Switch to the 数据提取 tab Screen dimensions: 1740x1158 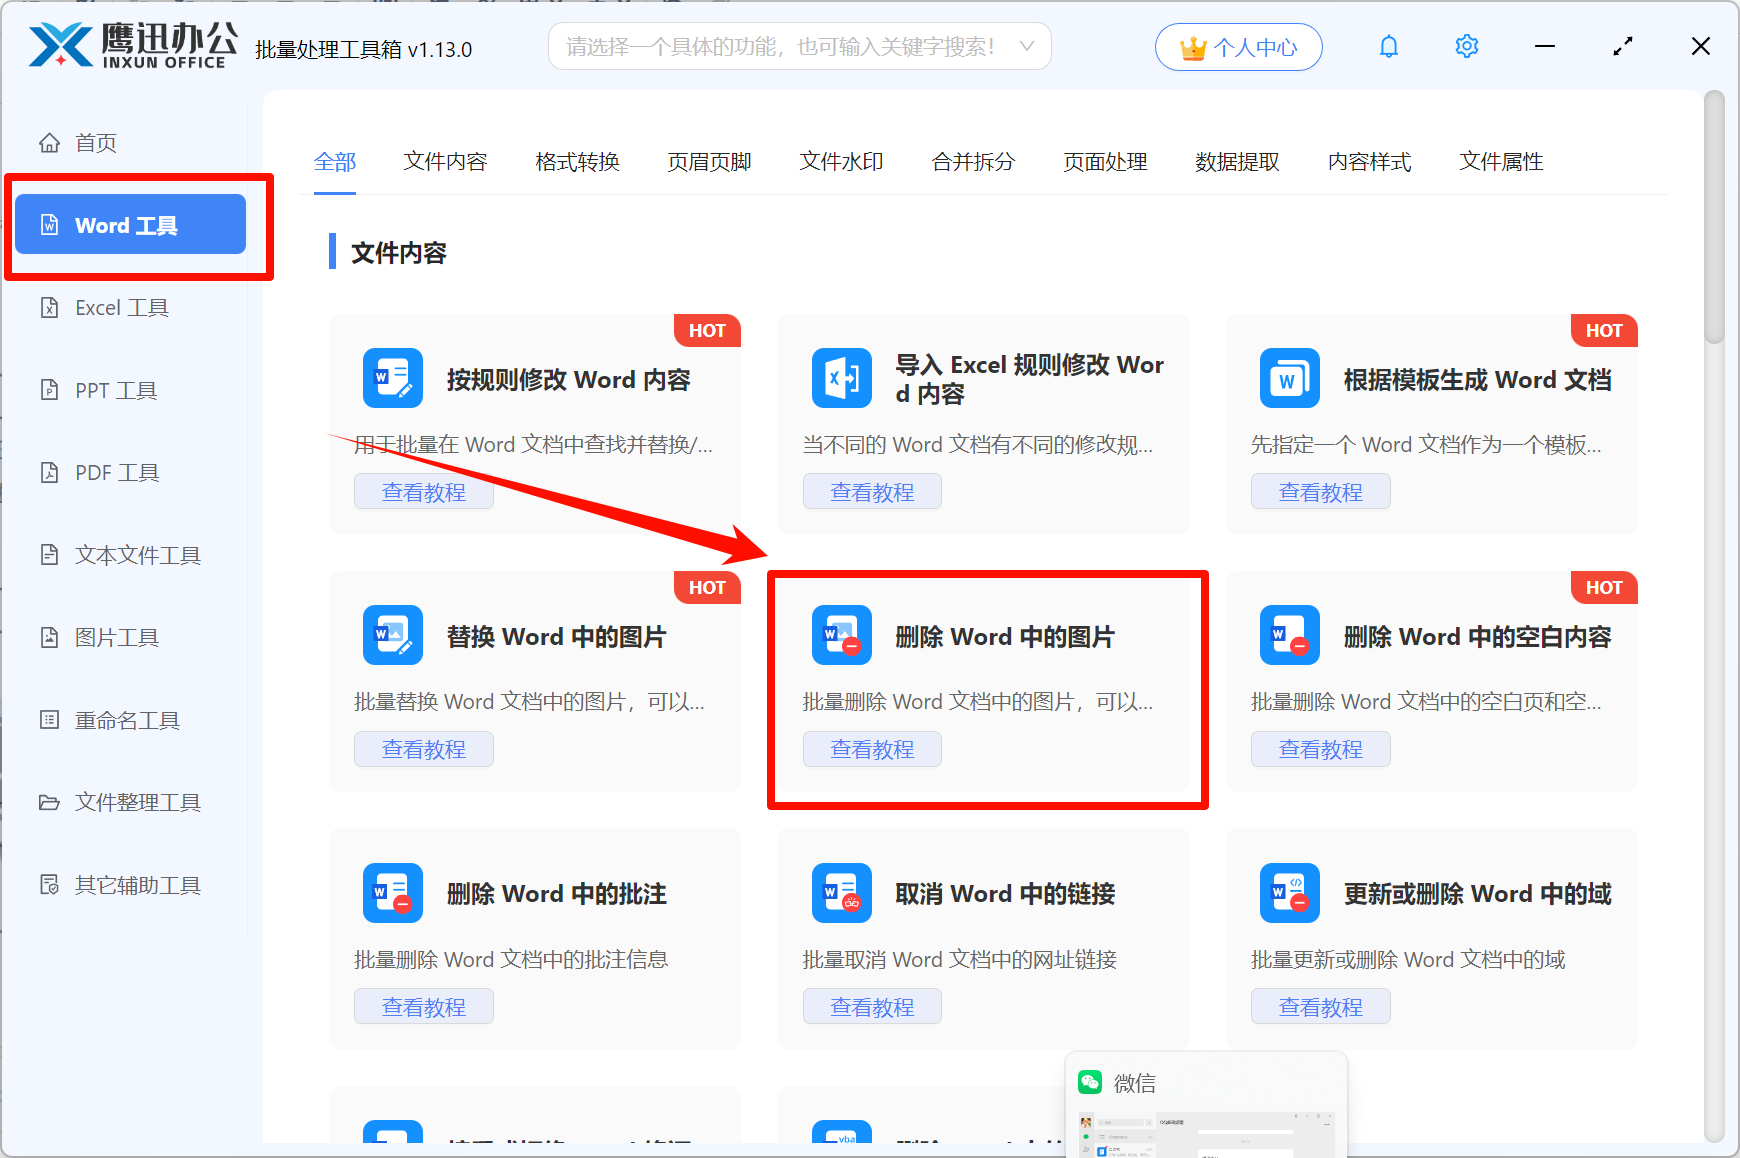click(1238, 162)
